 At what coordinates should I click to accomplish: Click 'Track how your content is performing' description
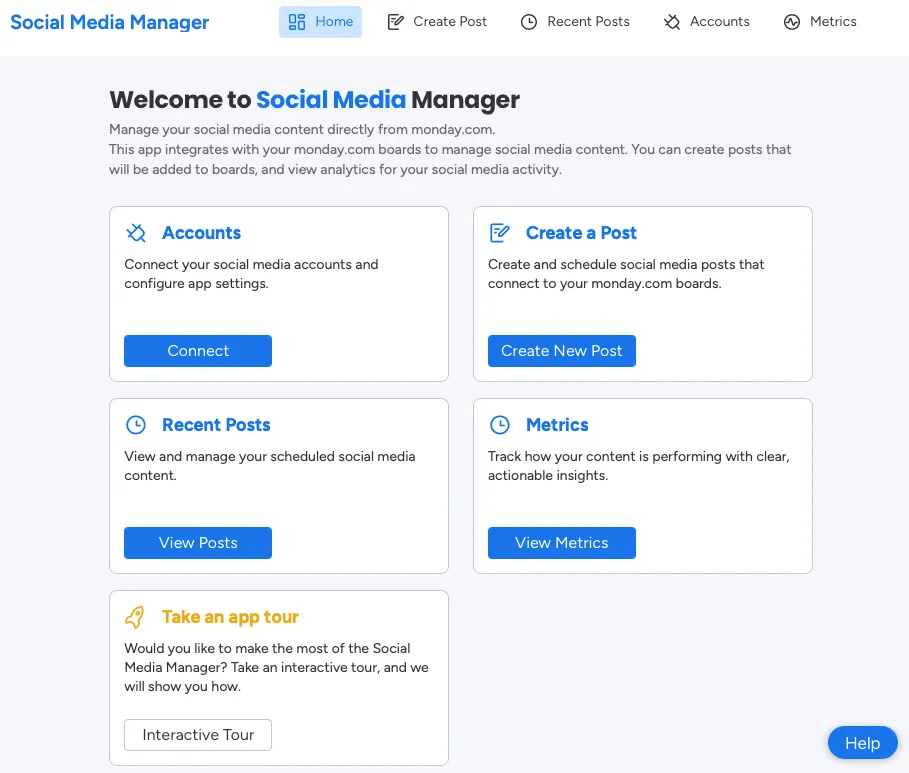(638, 466)
